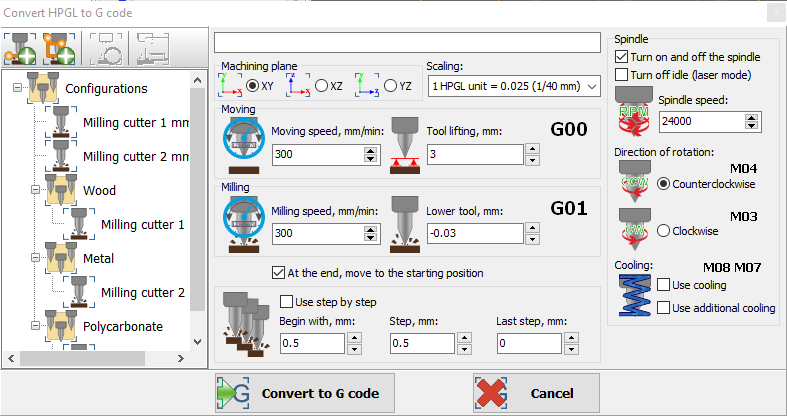
Task: Click tree scroll down arrow
Action: [x=197, y=342]
